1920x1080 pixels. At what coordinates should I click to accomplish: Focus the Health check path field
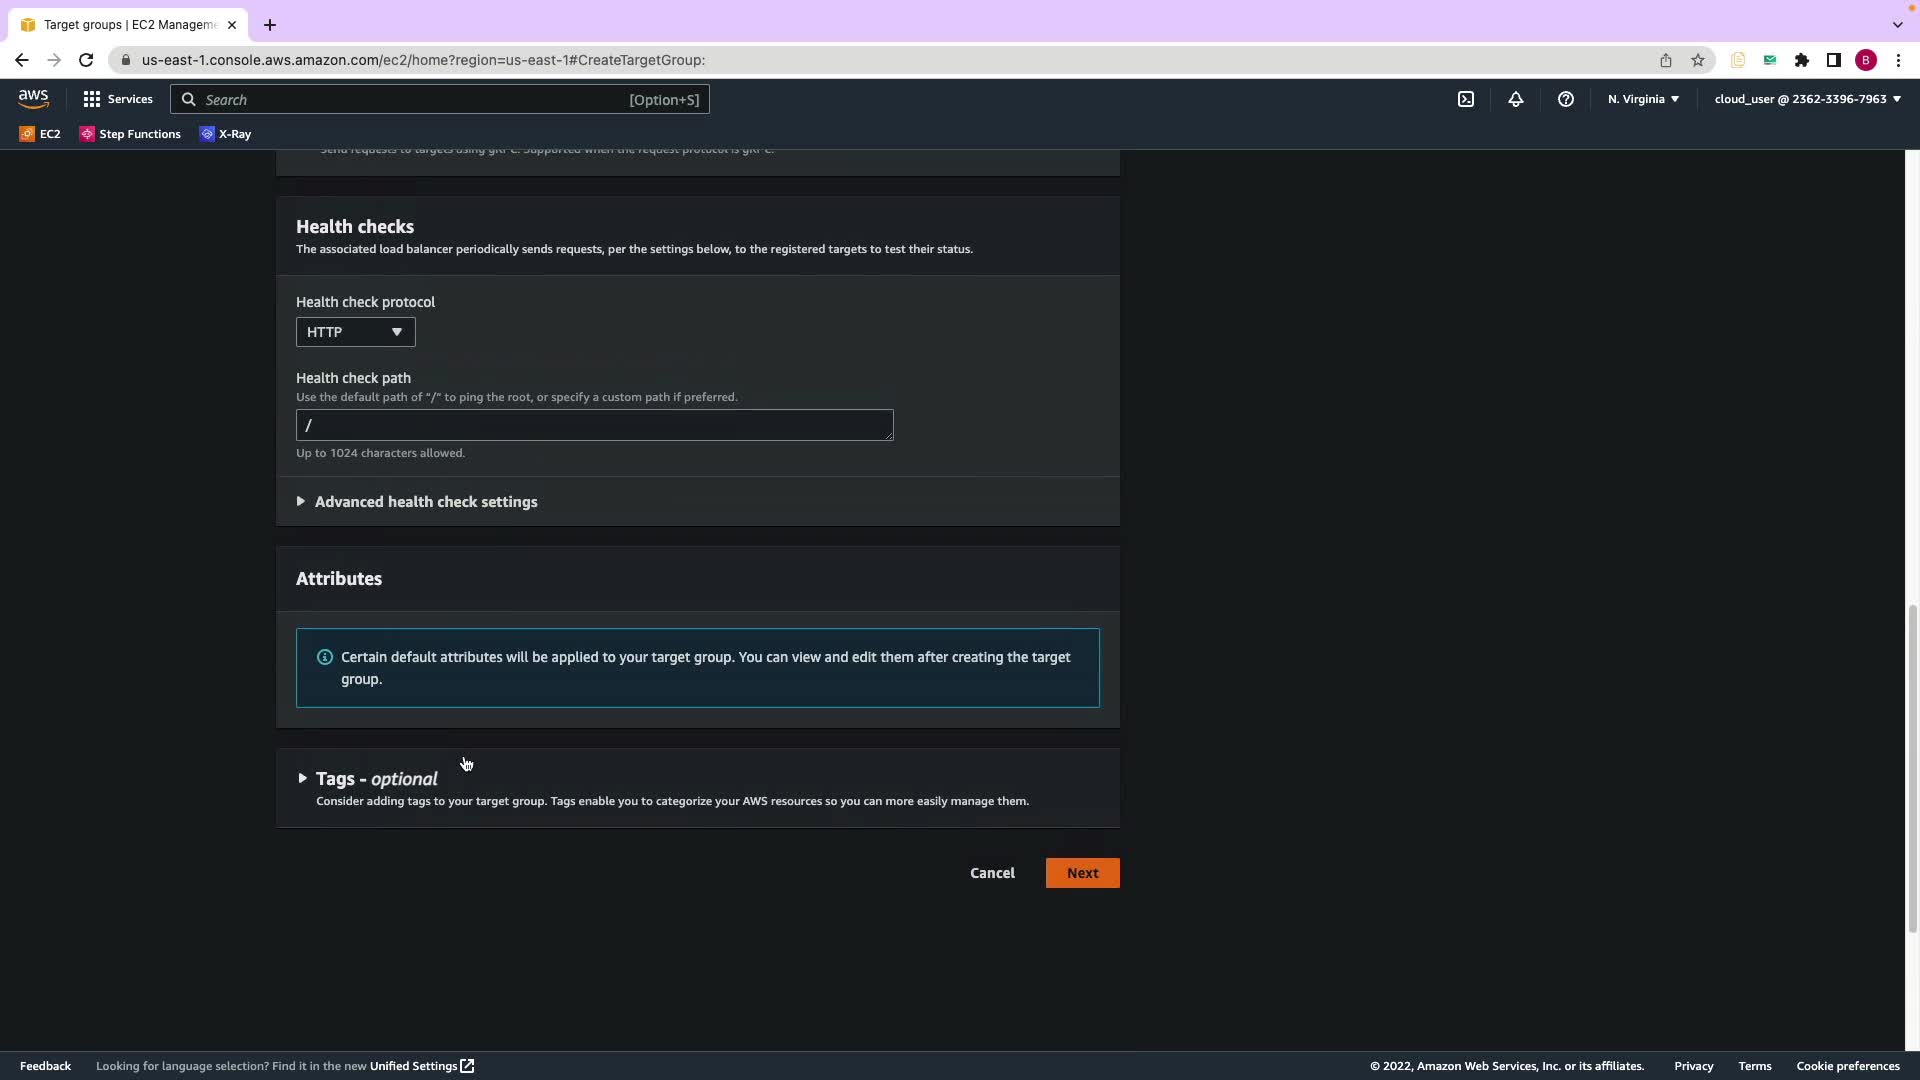click(x=594, y=425)
